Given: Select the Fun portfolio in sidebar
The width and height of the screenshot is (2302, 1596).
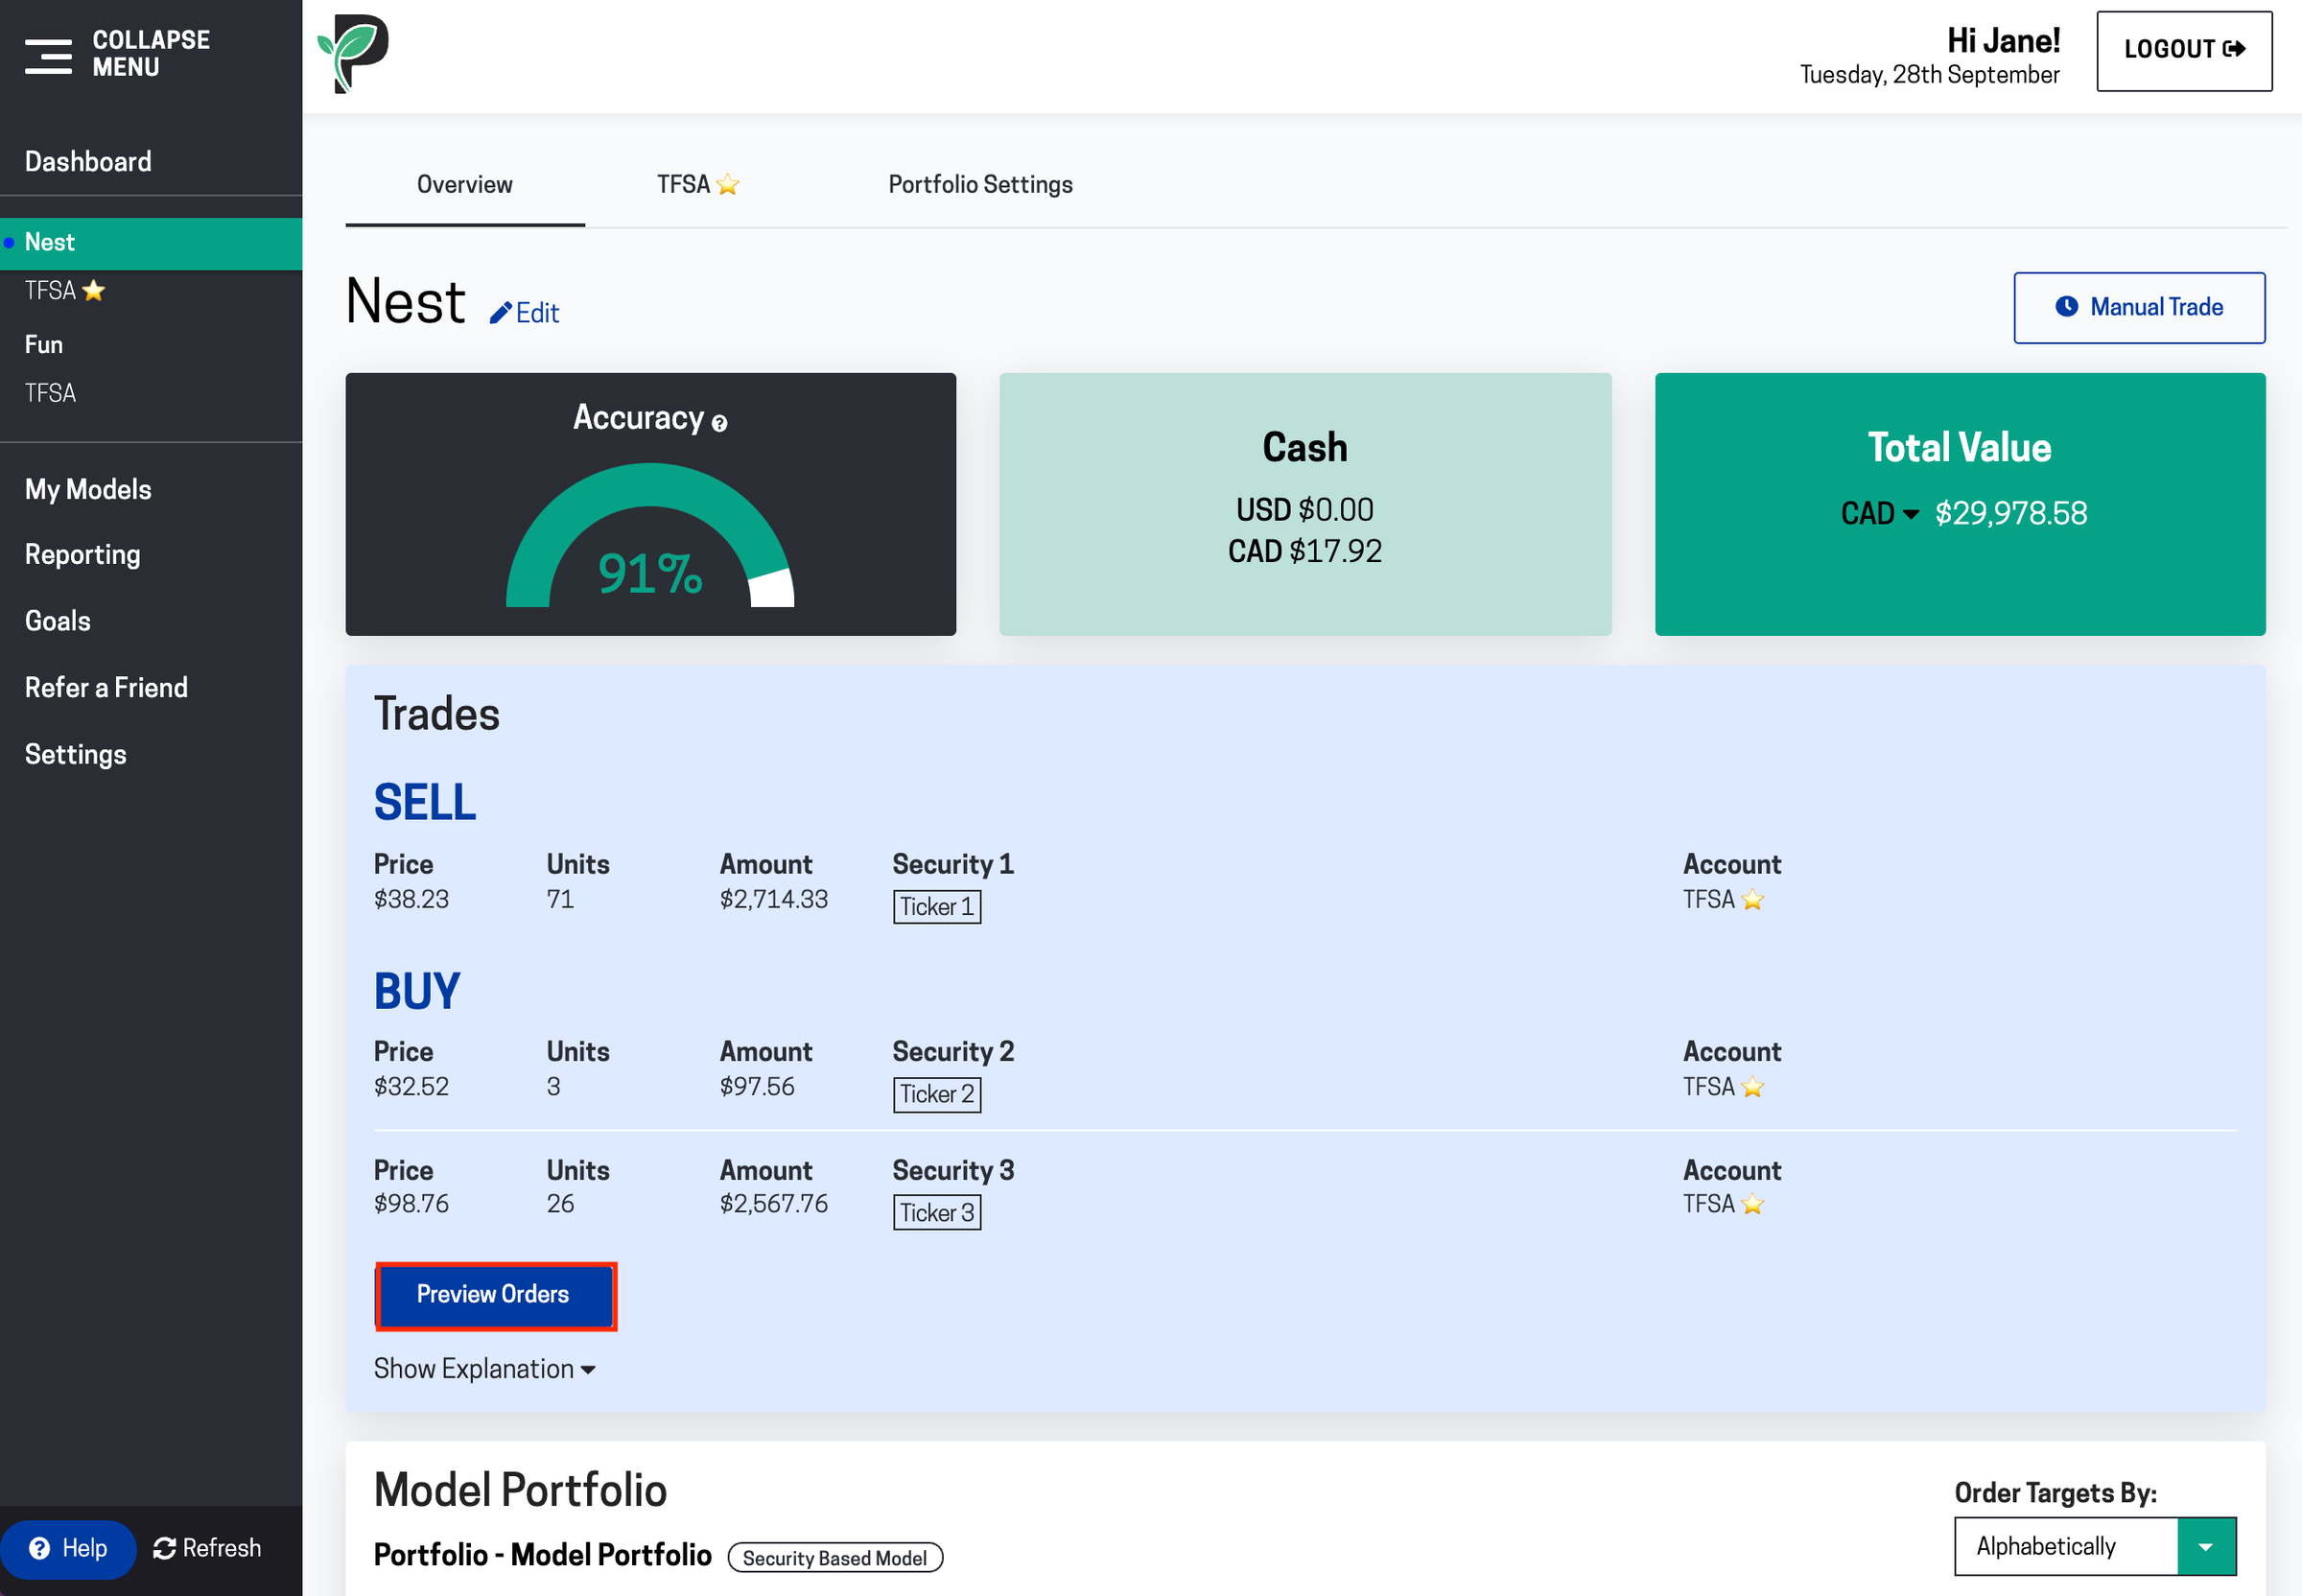Looking at the screenshot, I should 44,345.
